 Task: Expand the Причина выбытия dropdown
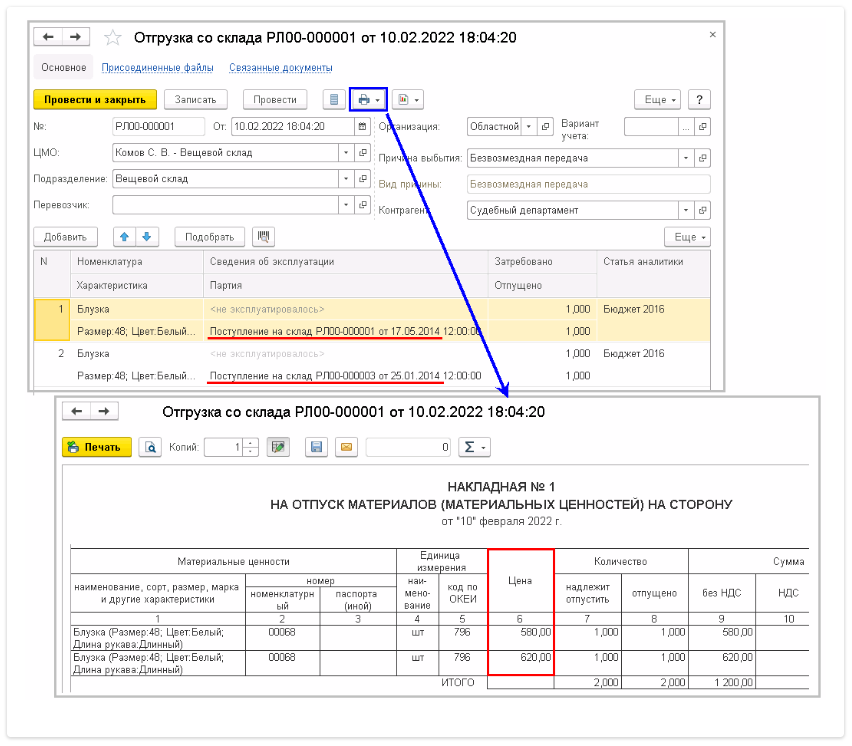point(685,158)
